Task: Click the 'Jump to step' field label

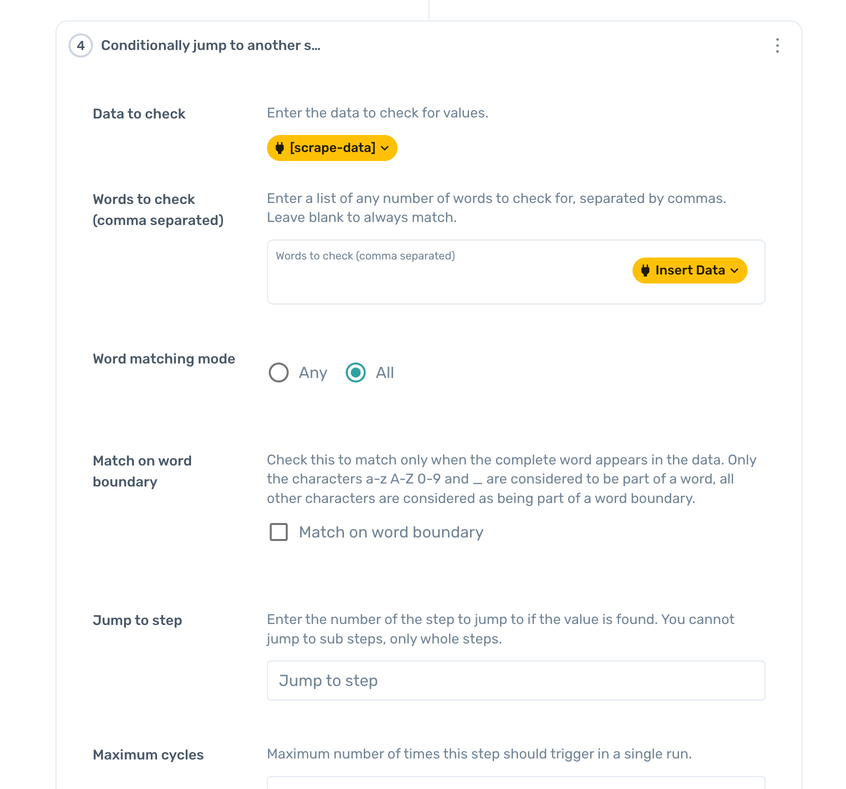Action: pyautogui.click(x=137, y=621)
